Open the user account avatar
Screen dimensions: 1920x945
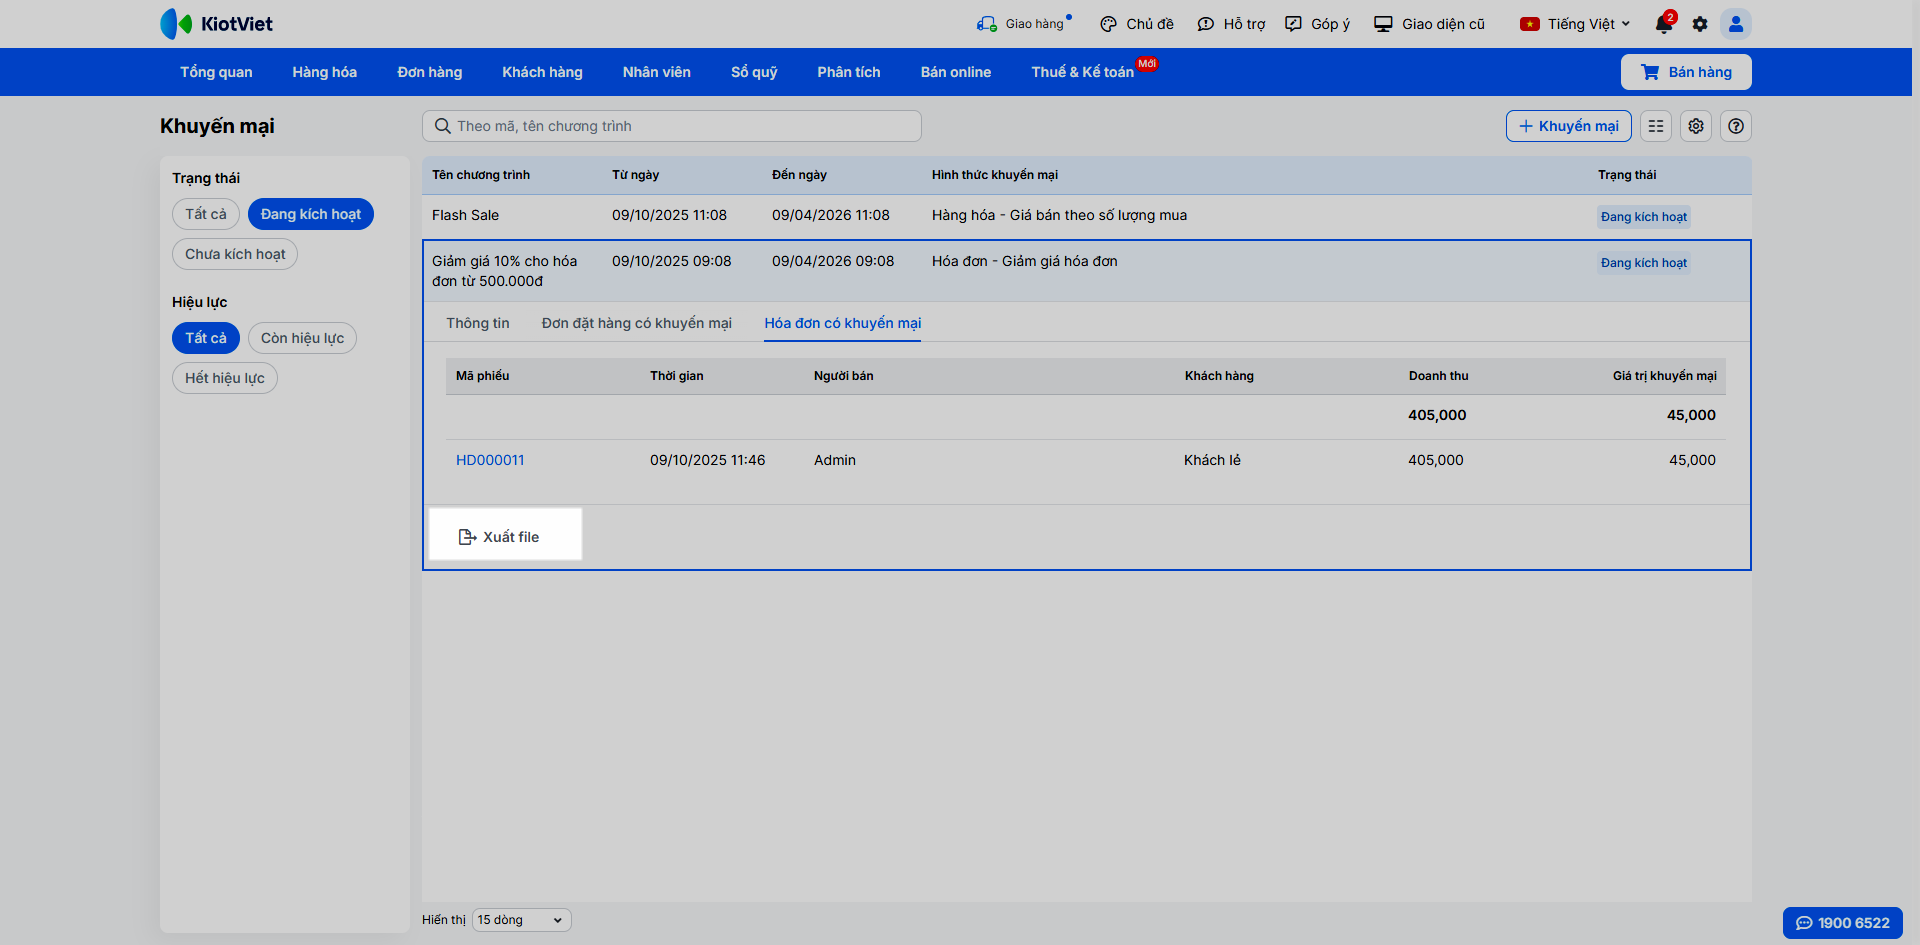click(1736, 24)
